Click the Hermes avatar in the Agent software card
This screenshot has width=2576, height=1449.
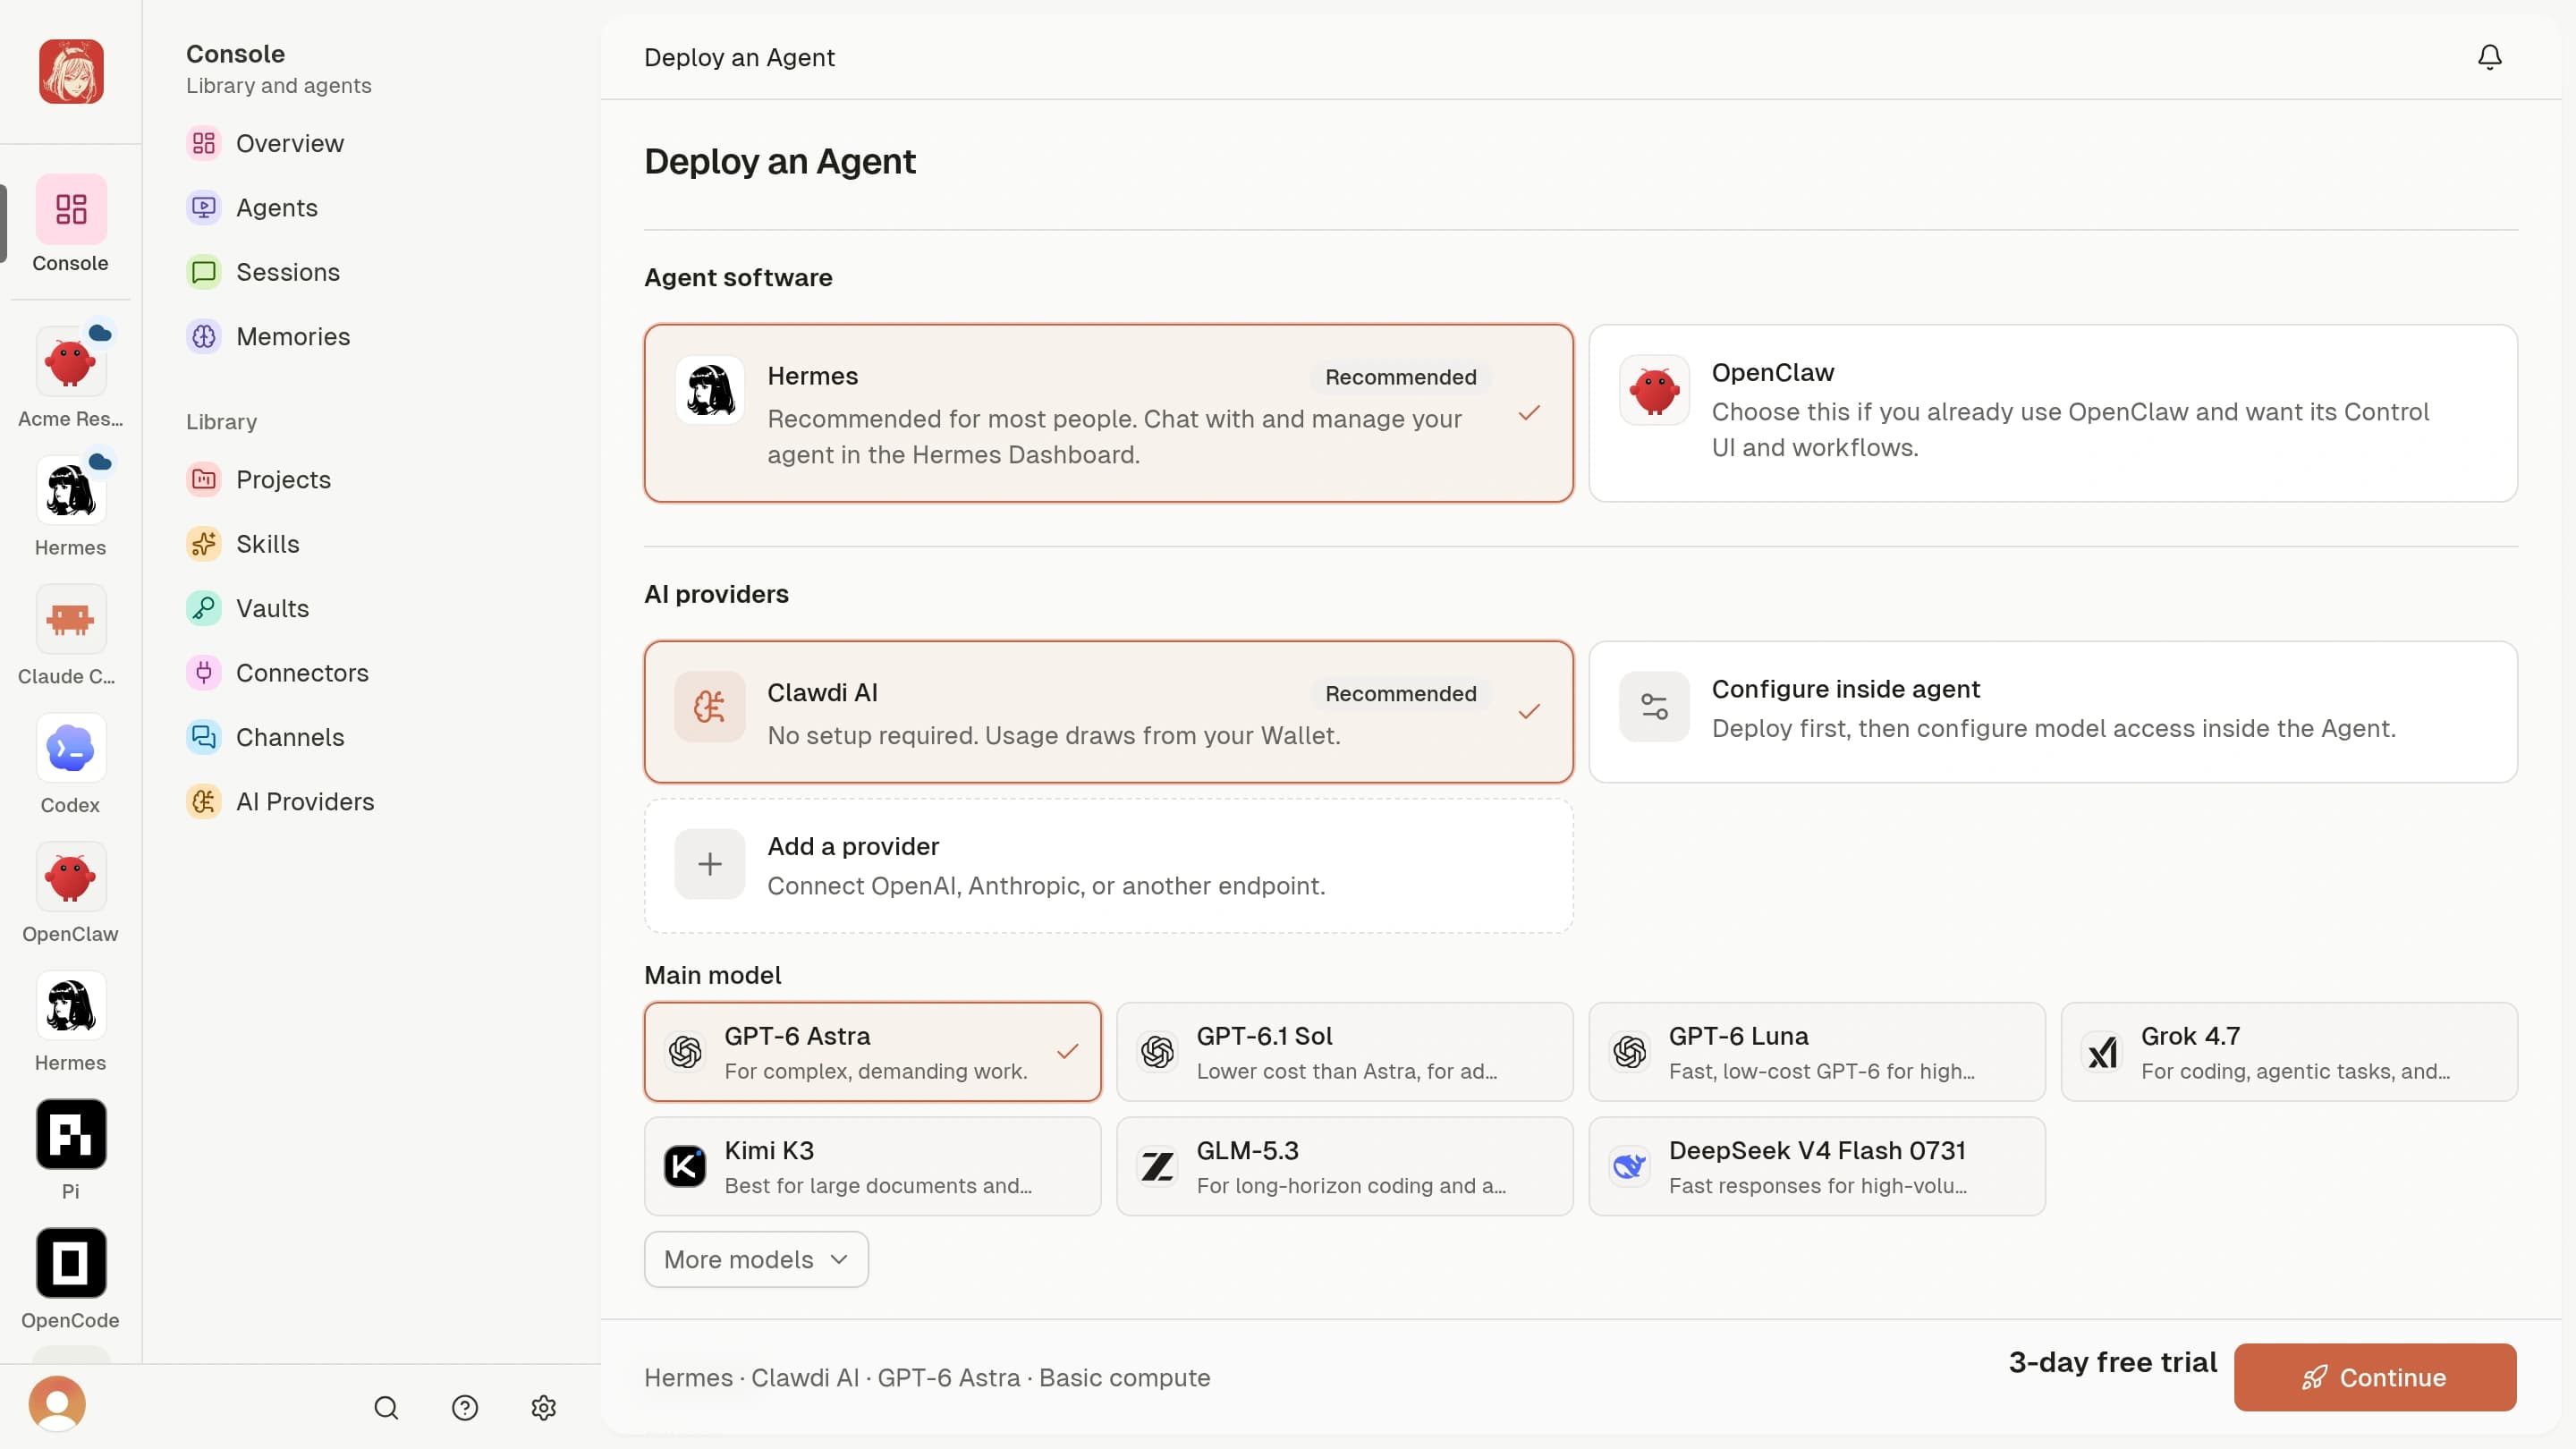point(710,390)
